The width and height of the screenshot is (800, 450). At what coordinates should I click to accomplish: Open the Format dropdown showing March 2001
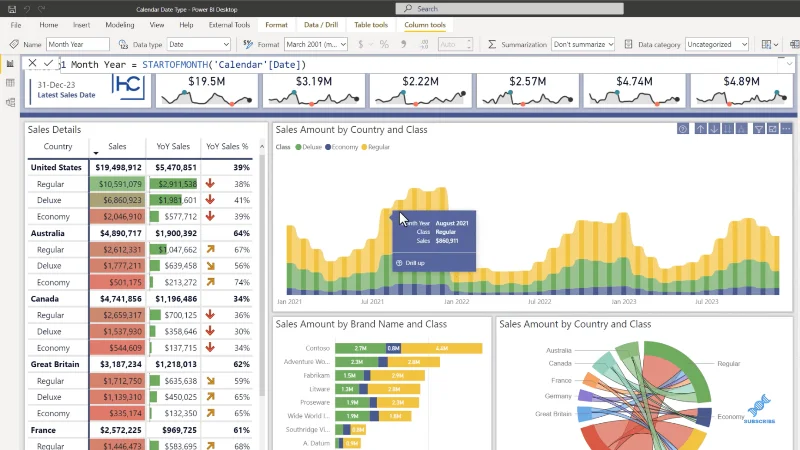point(316,44)
